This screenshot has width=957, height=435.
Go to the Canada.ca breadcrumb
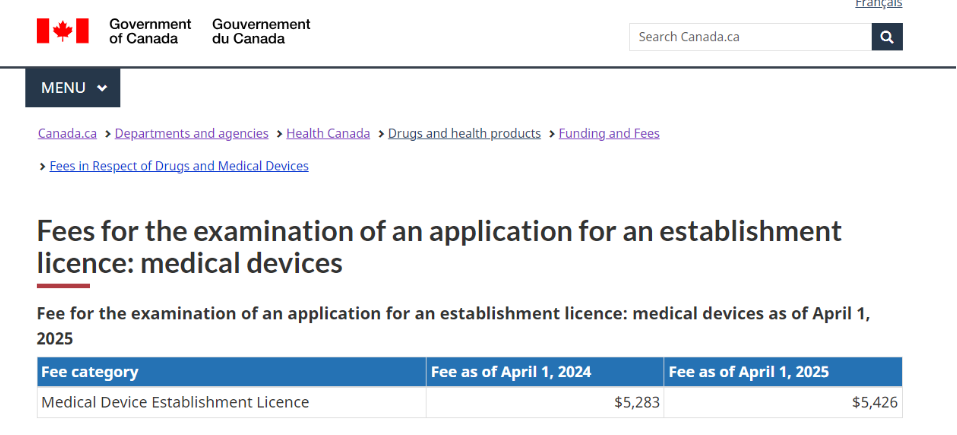(x=67, y=133)
